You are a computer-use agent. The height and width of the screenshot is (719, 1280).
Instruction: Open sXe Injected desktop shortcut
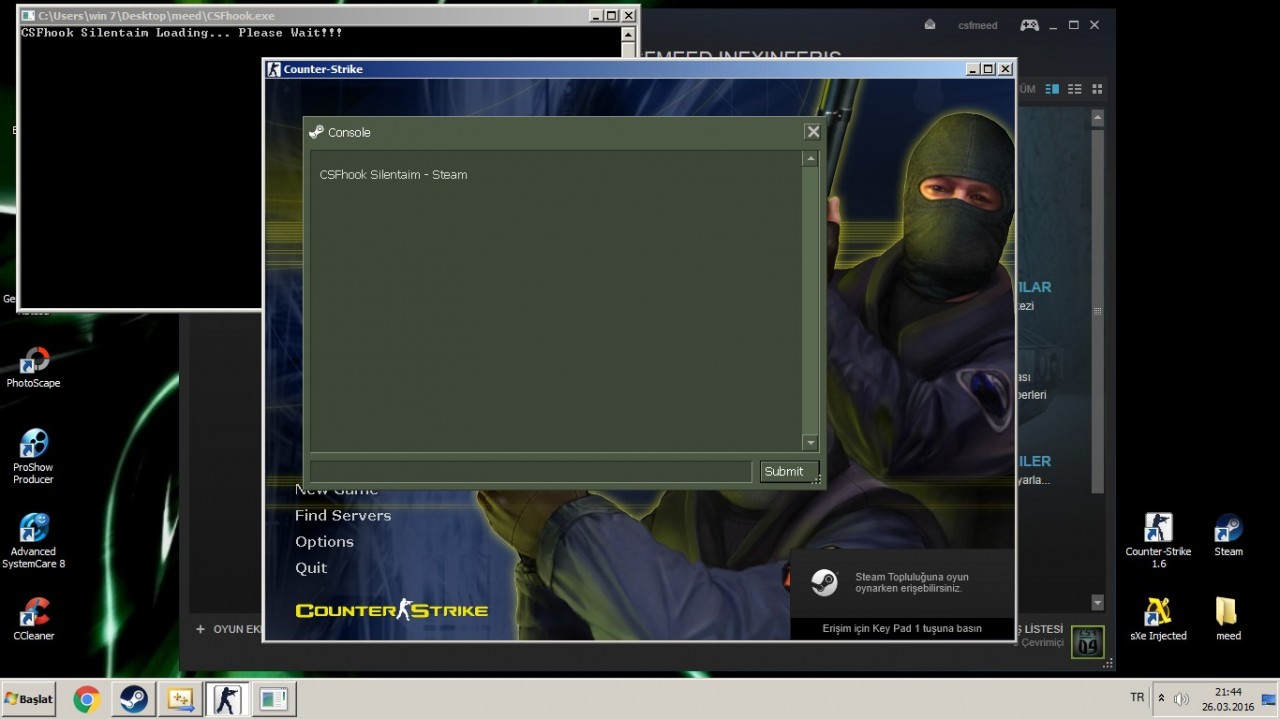point(1158,619)
